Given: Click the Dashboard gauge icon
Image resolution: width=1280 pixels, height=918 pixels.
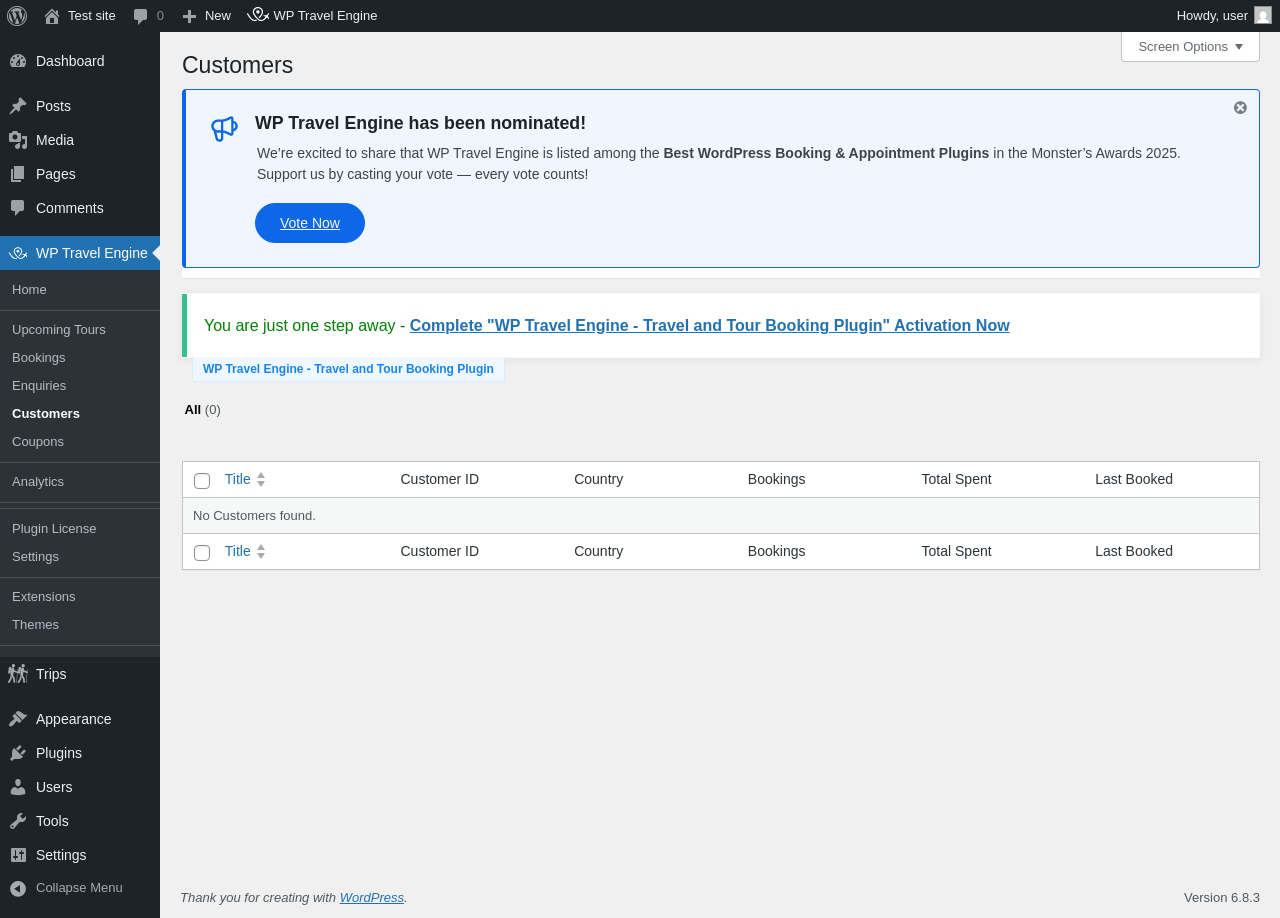Looking at the screenshot, I should point(18,61).
